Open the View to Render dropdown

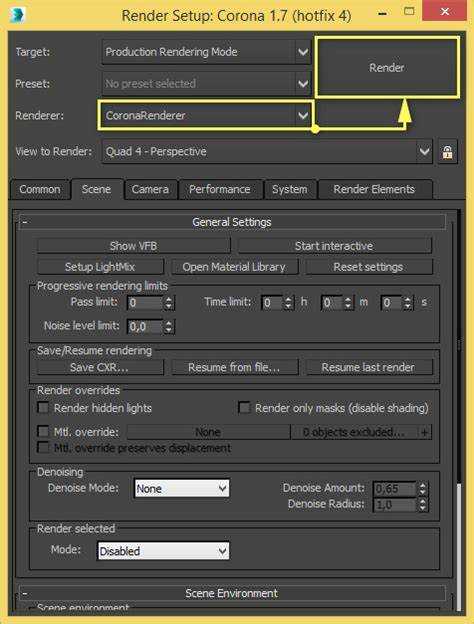click(267, 152)
